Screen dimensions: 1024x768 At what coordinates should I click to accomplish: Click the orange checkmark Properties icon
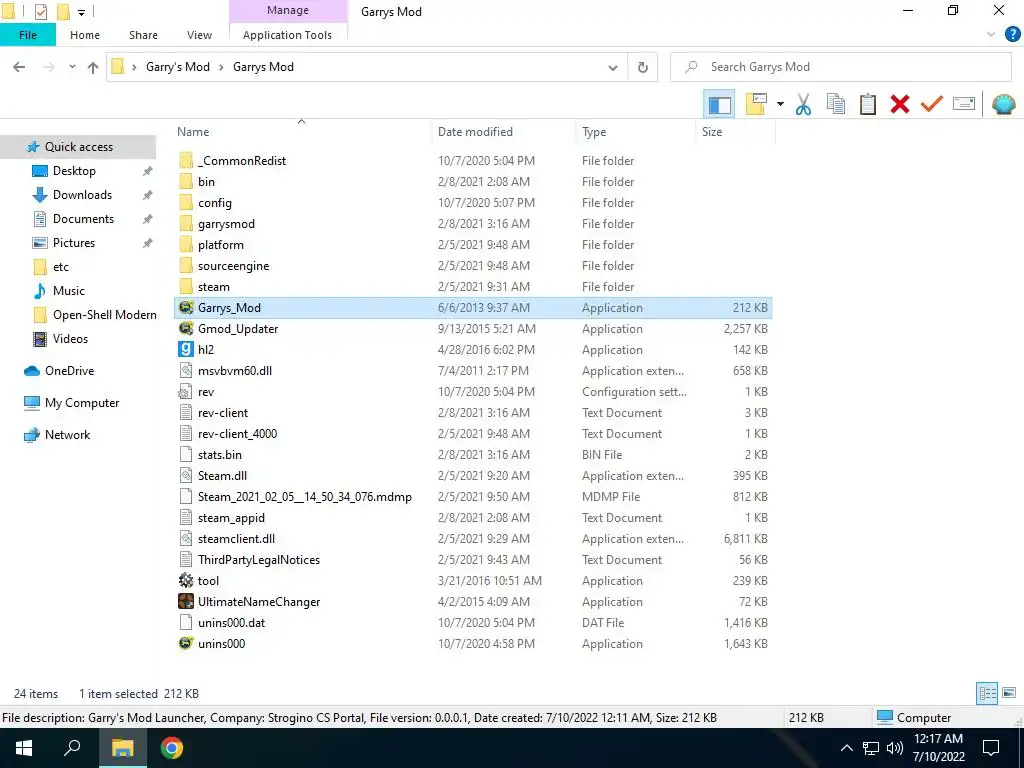[931, 104]
